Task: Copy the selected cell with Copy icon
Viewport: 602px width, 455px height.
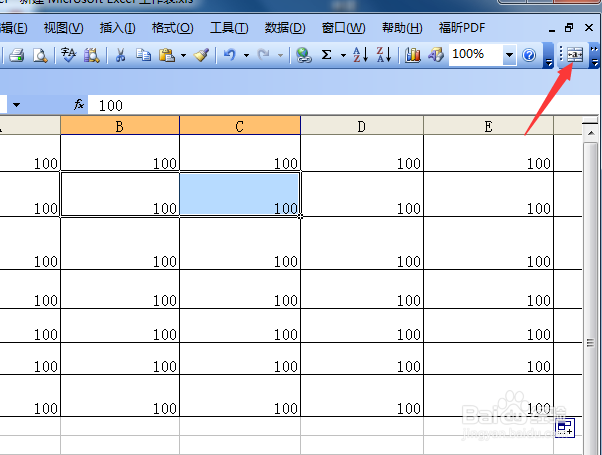Action: coord(144,55)
